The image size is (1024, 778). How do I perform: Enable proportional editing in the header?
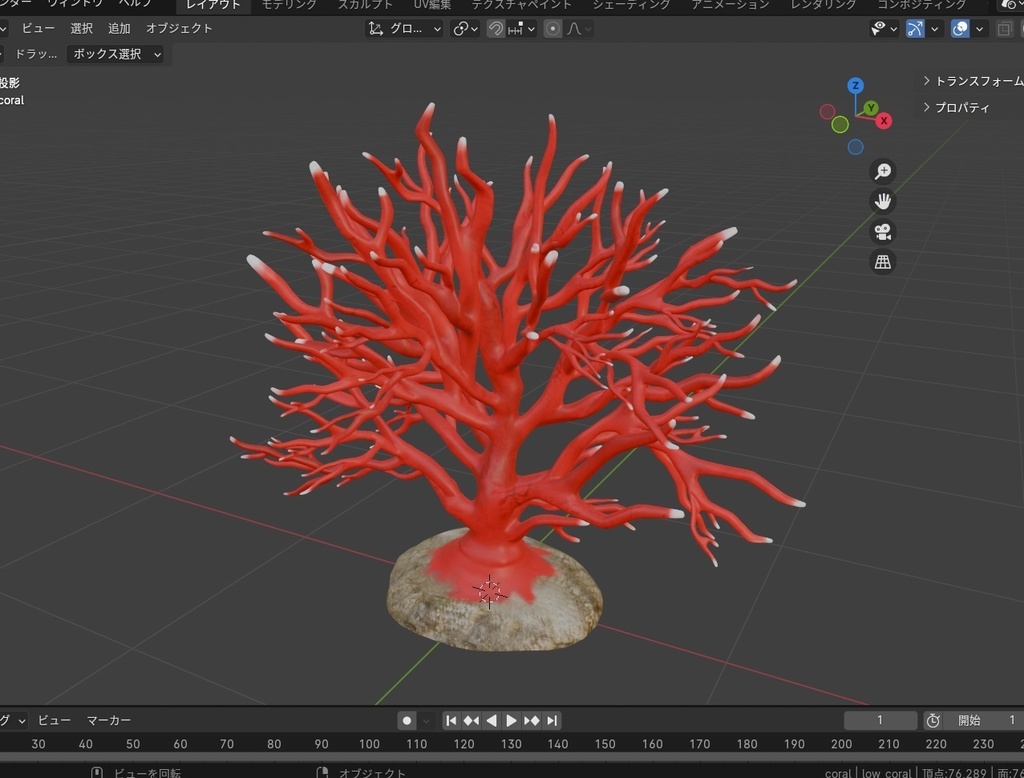552,28
